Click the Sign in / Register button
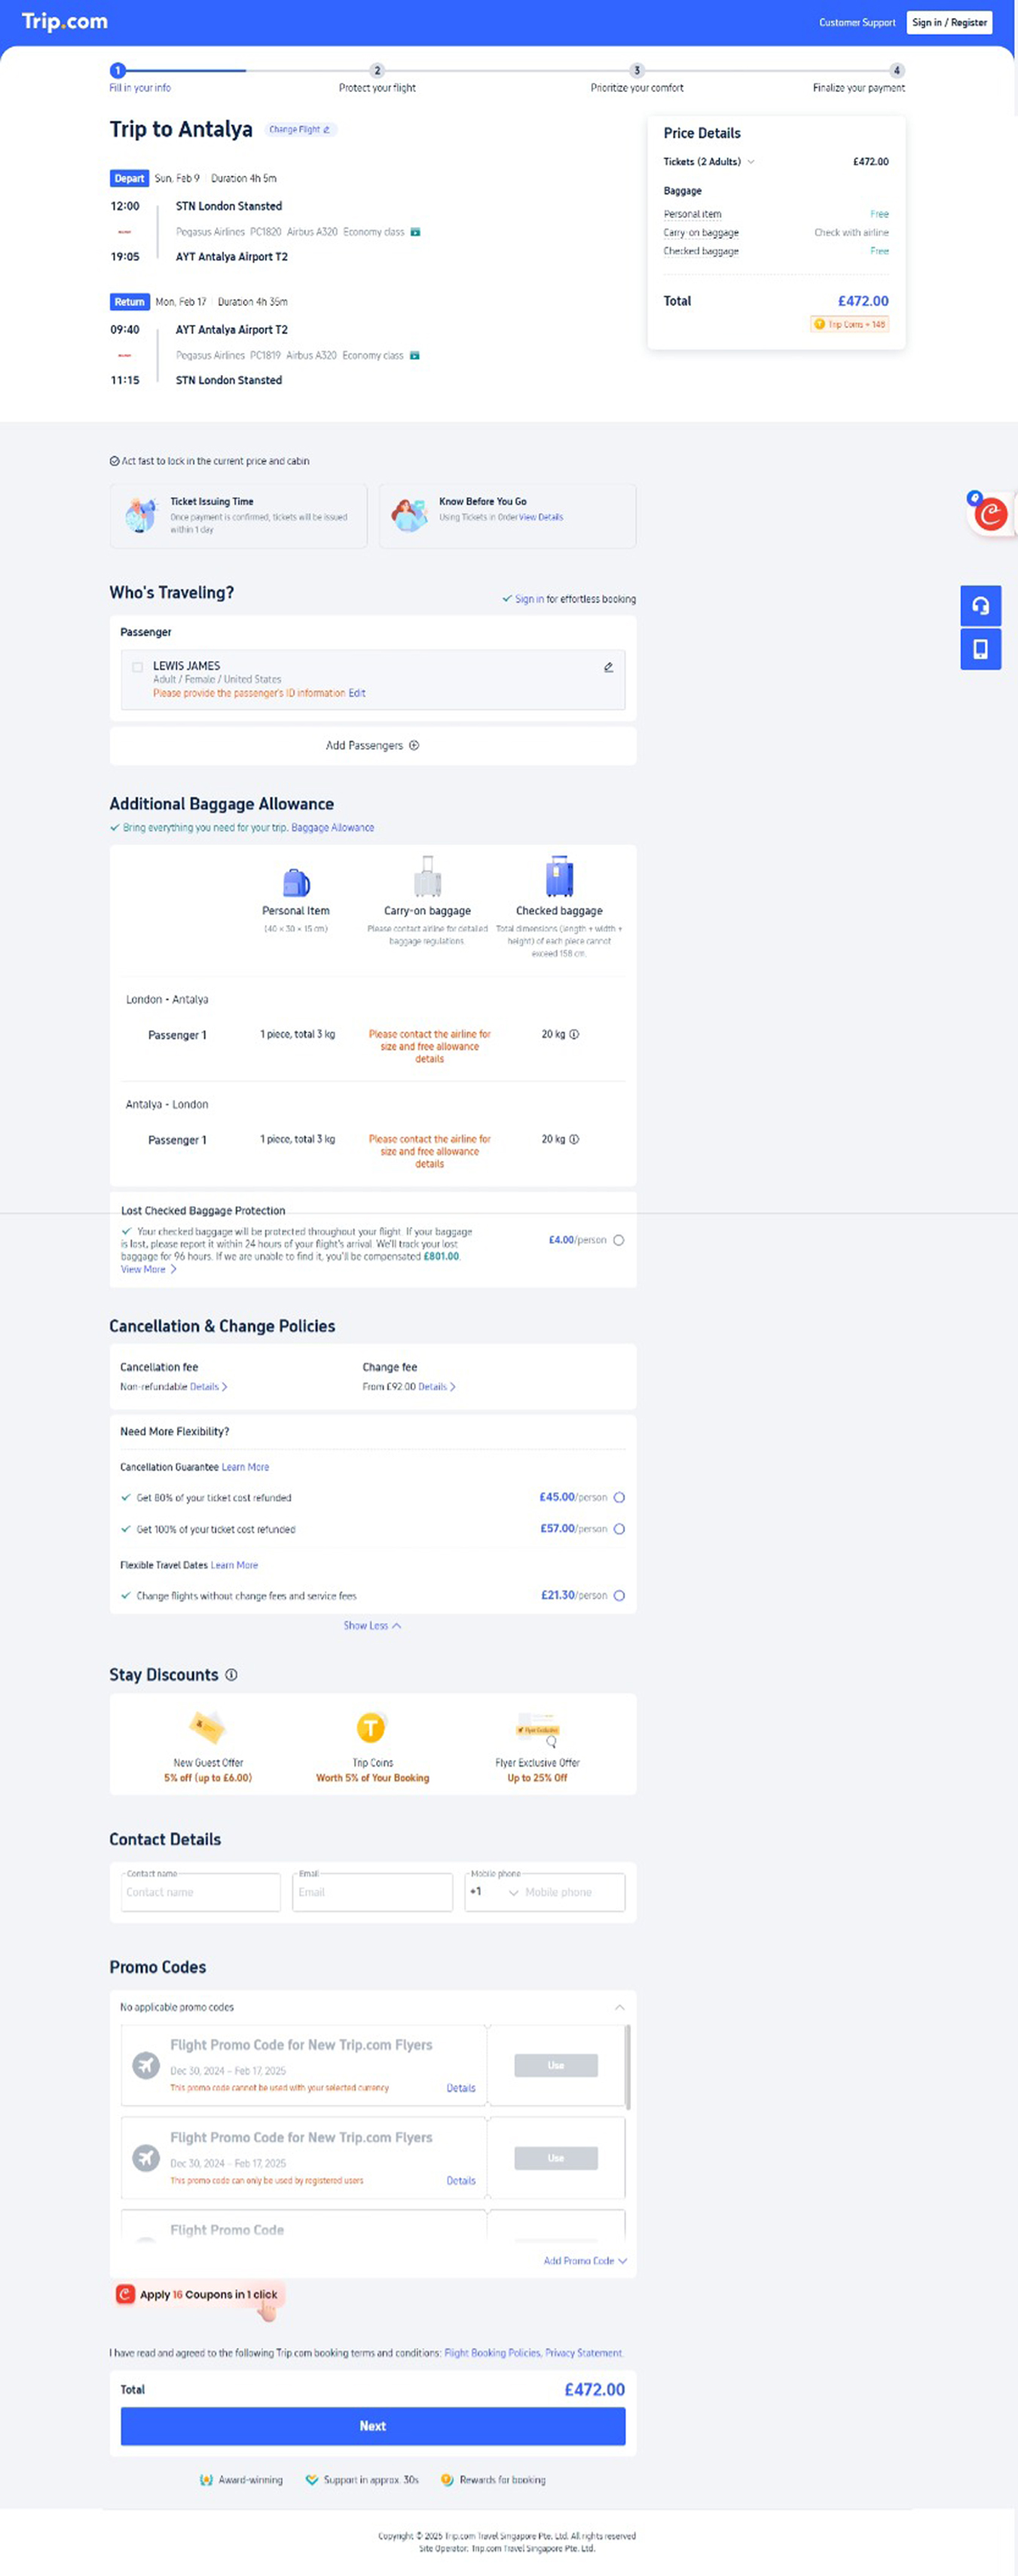The image size is (1018, 2576). coord(948,22)
